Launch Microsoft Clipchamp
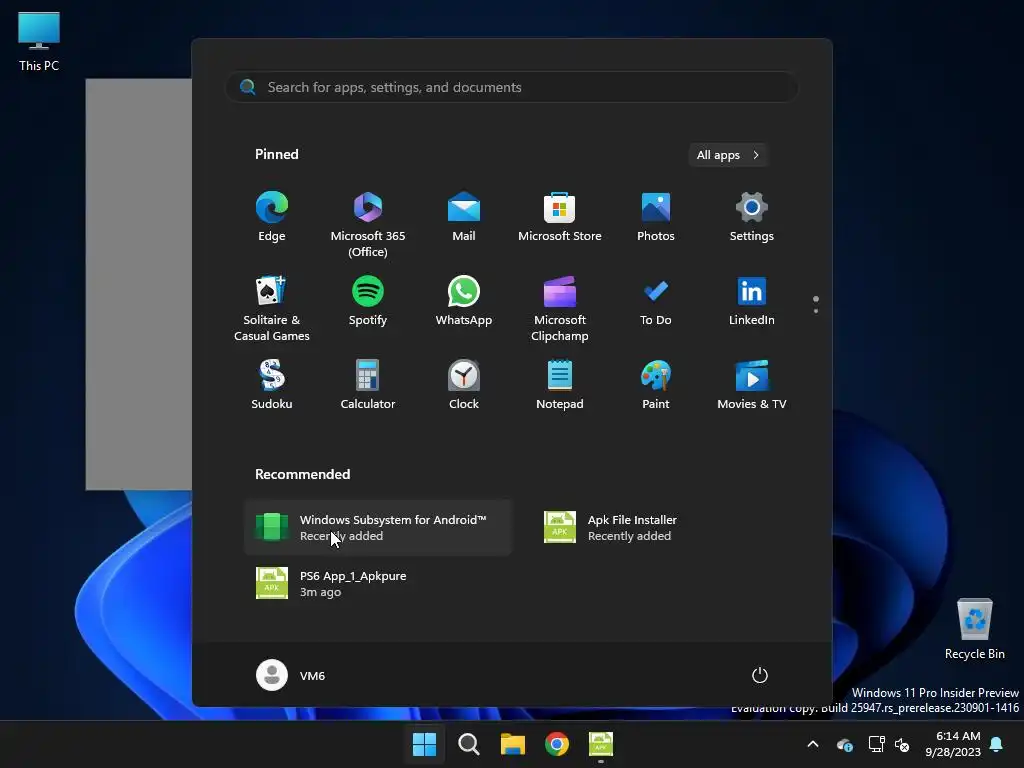Image resolution: width=1024 pixels, height=768 pixels. (x=560, y=309)
